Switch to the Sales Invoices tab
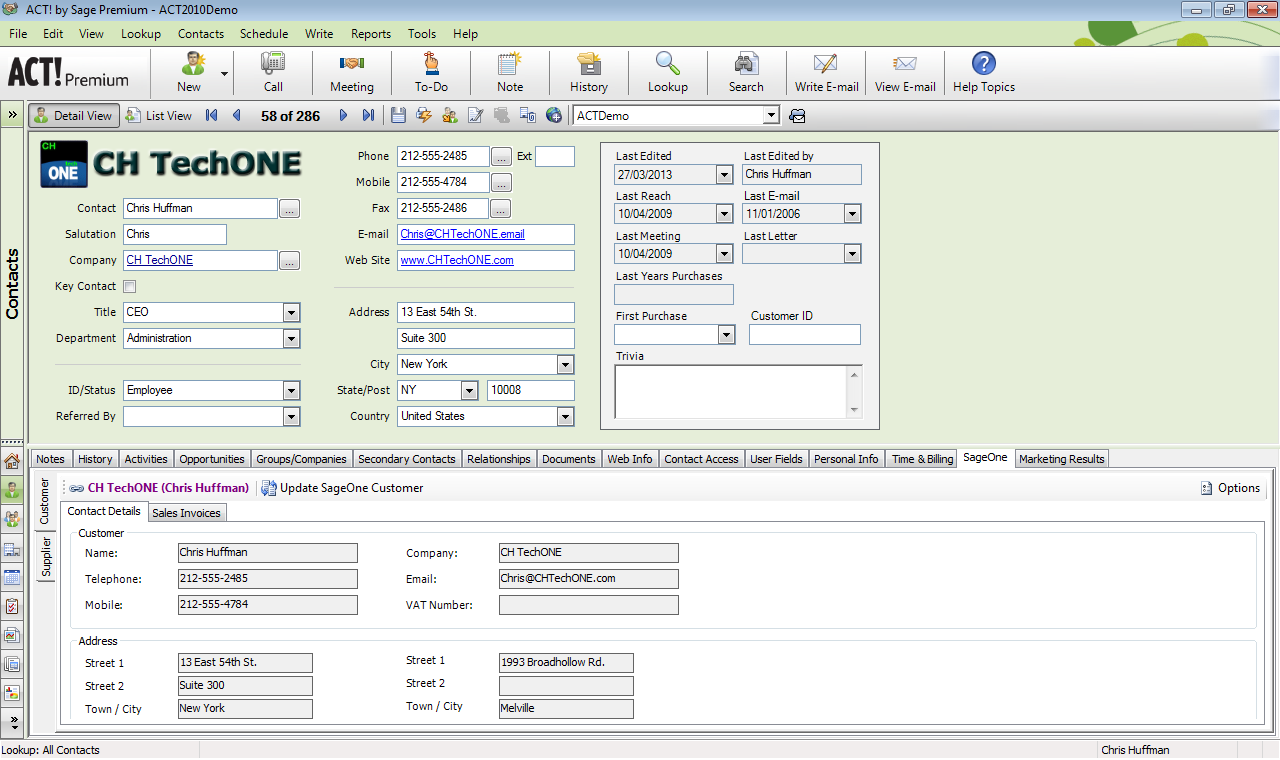The image size is (1280, 760). point(186,513)
